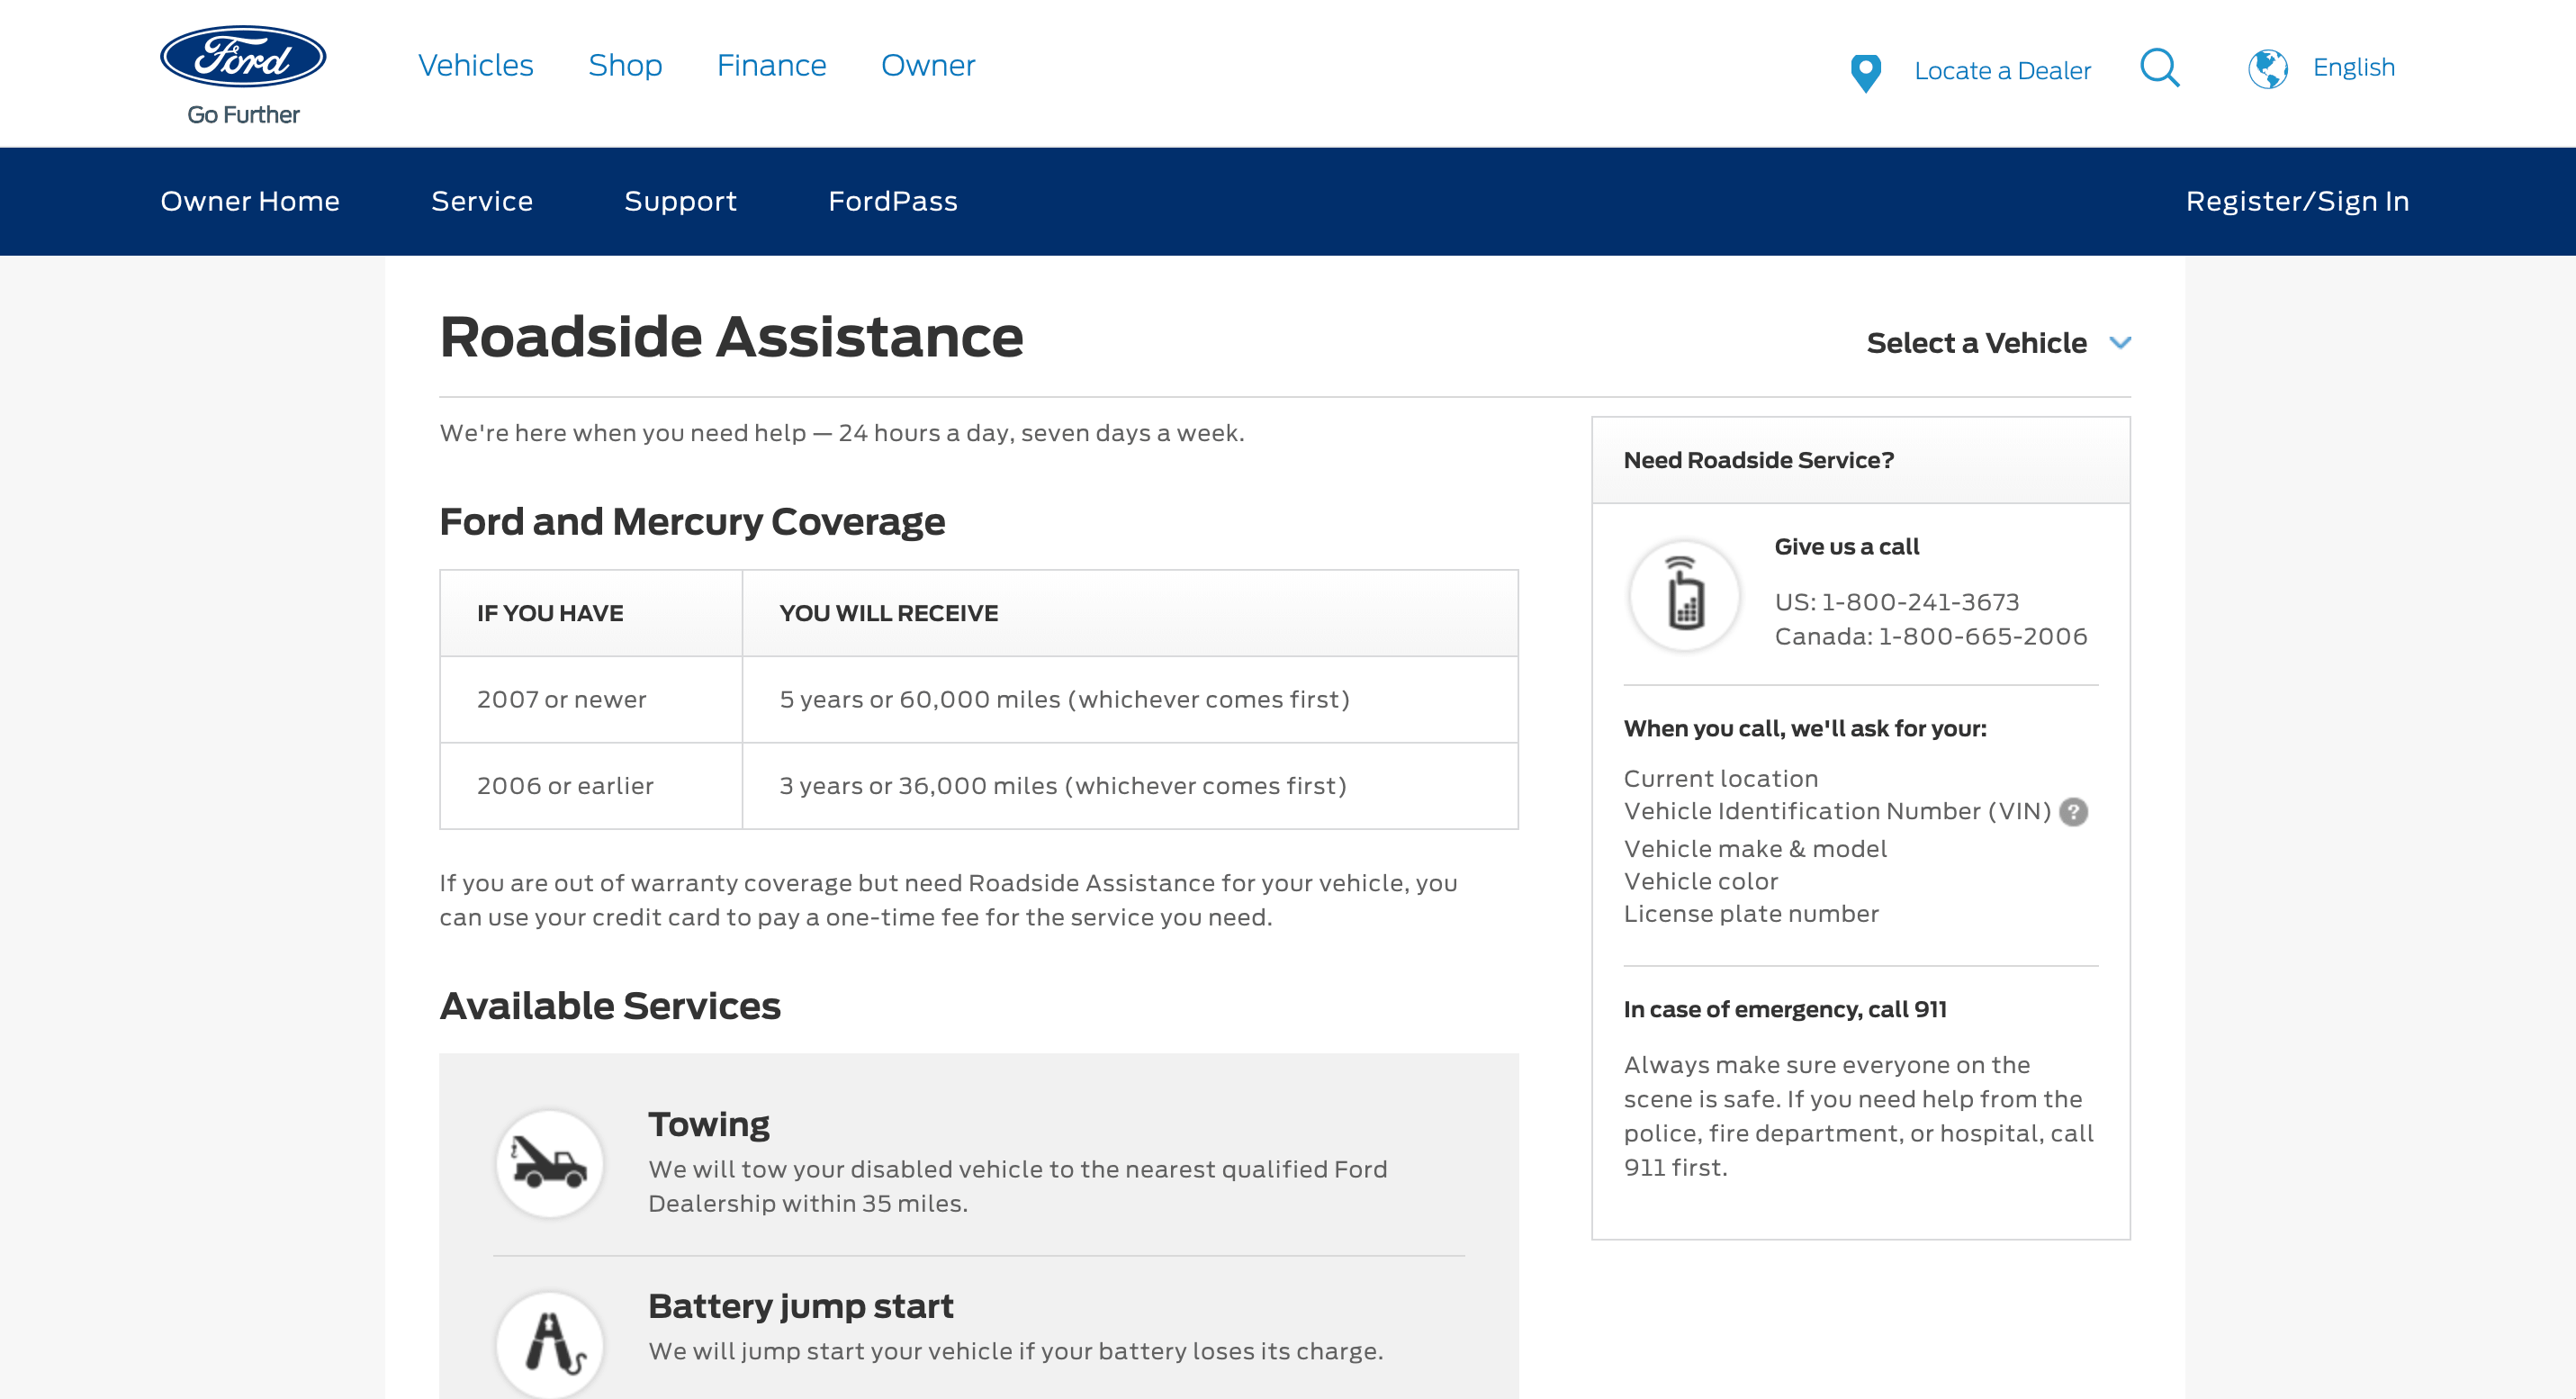
Task: Expand the Select a Vehicle dropdown
Action: pyautogui.click(x=1976, y=343)
